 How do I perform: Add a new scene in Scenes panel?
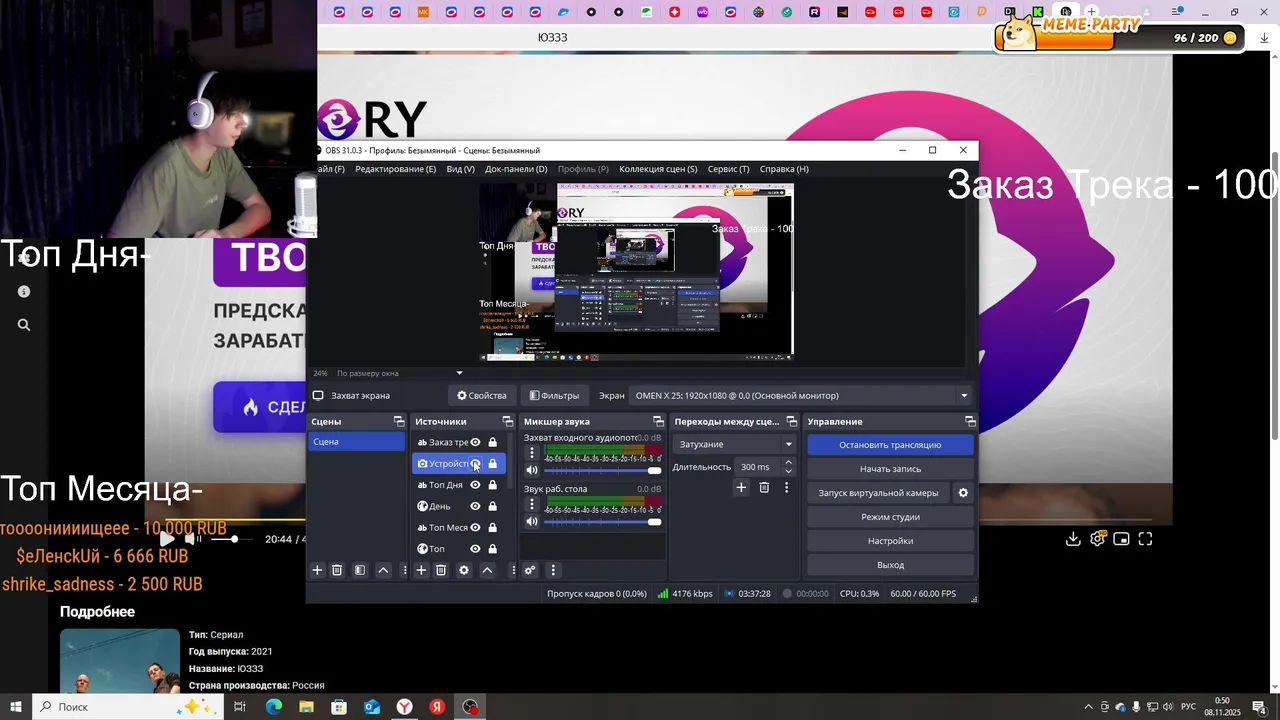click(317, 570)
